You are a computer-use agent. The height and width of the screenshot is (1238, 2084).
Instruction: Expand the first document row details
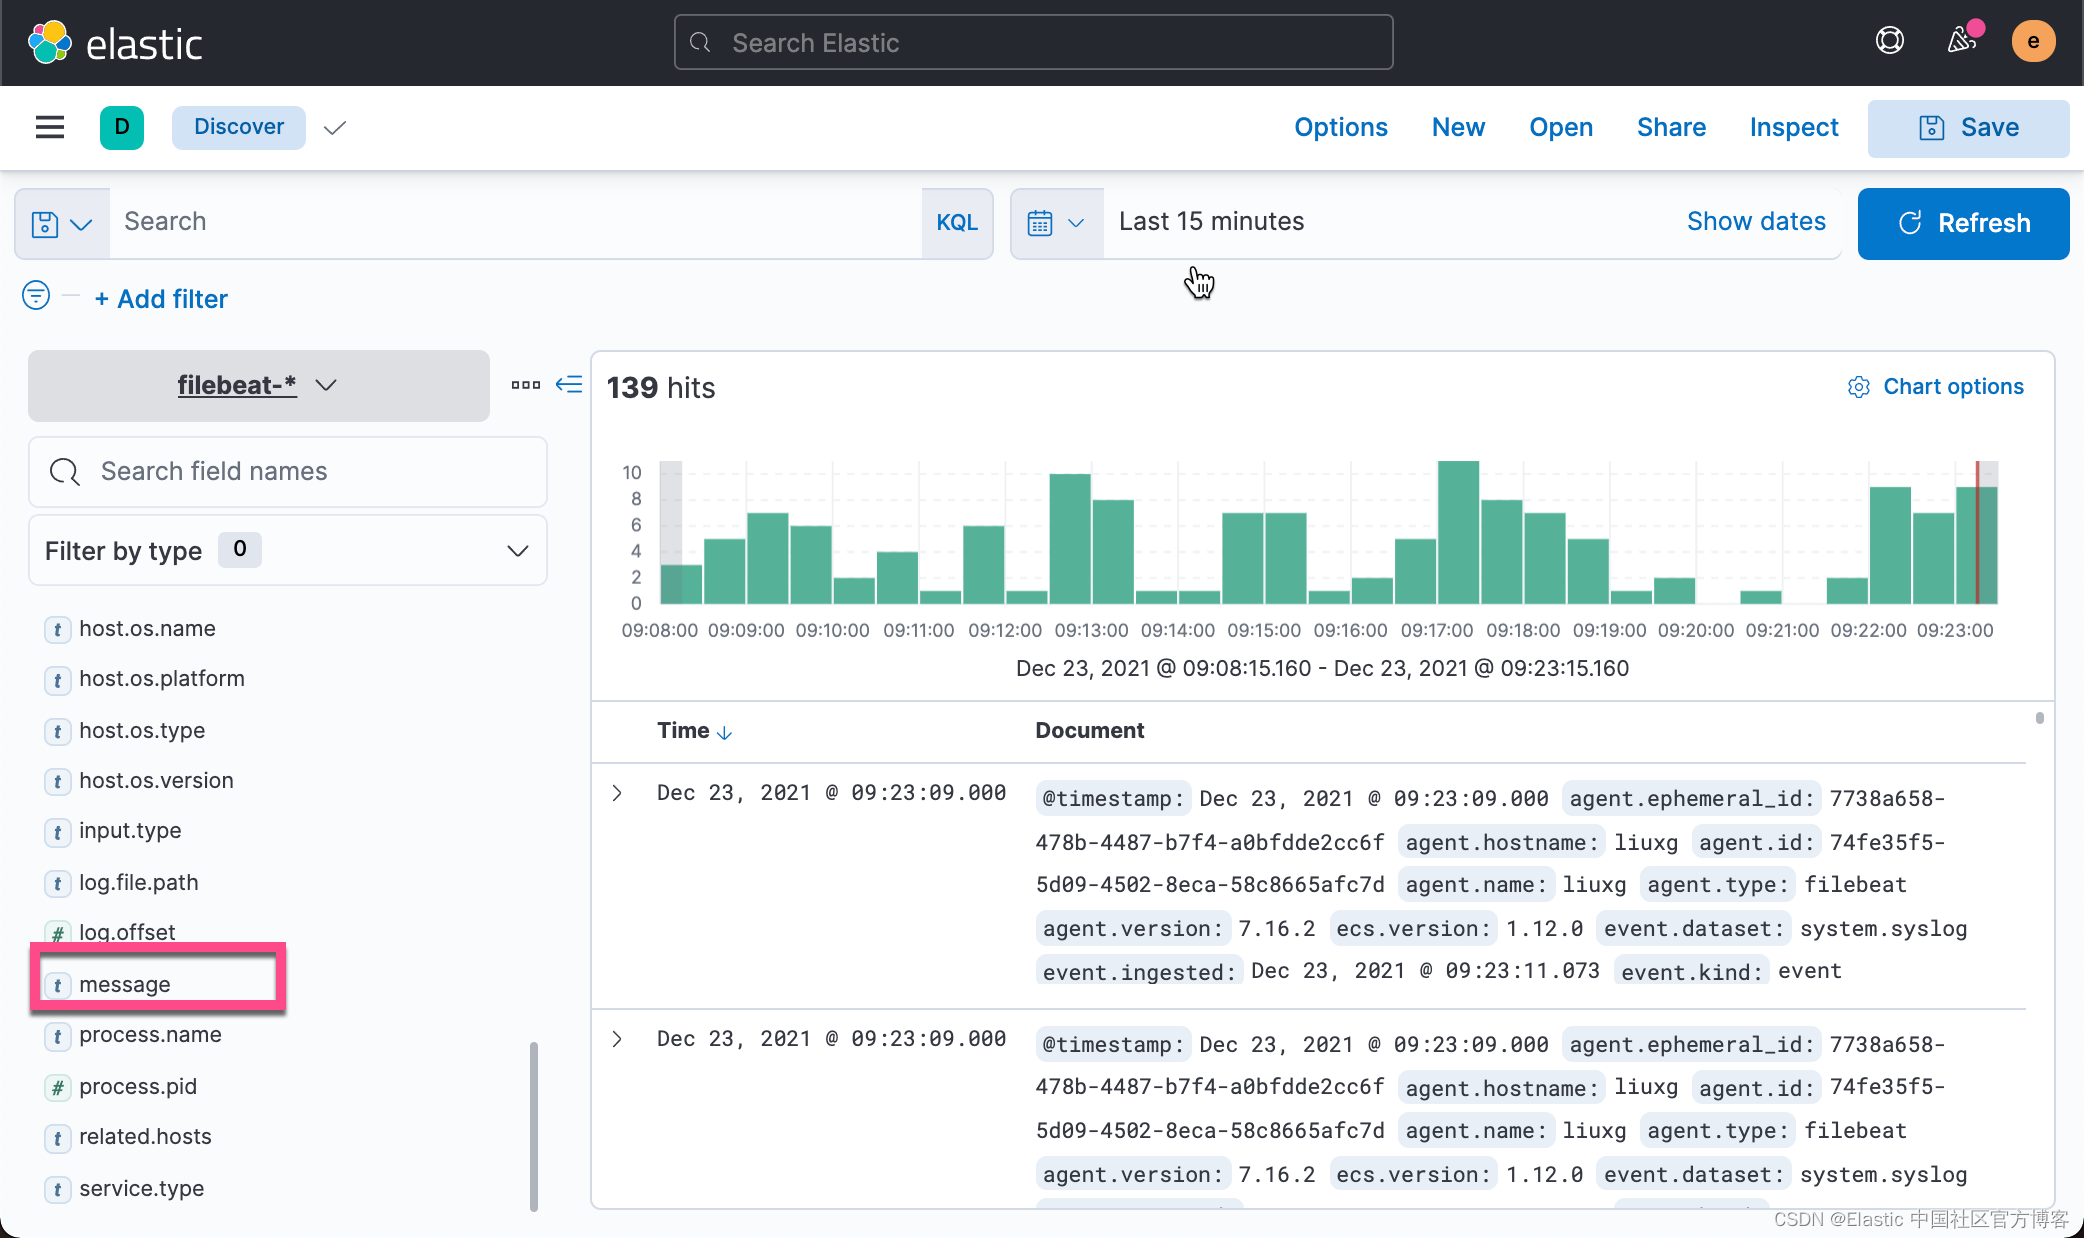(616, 793)
